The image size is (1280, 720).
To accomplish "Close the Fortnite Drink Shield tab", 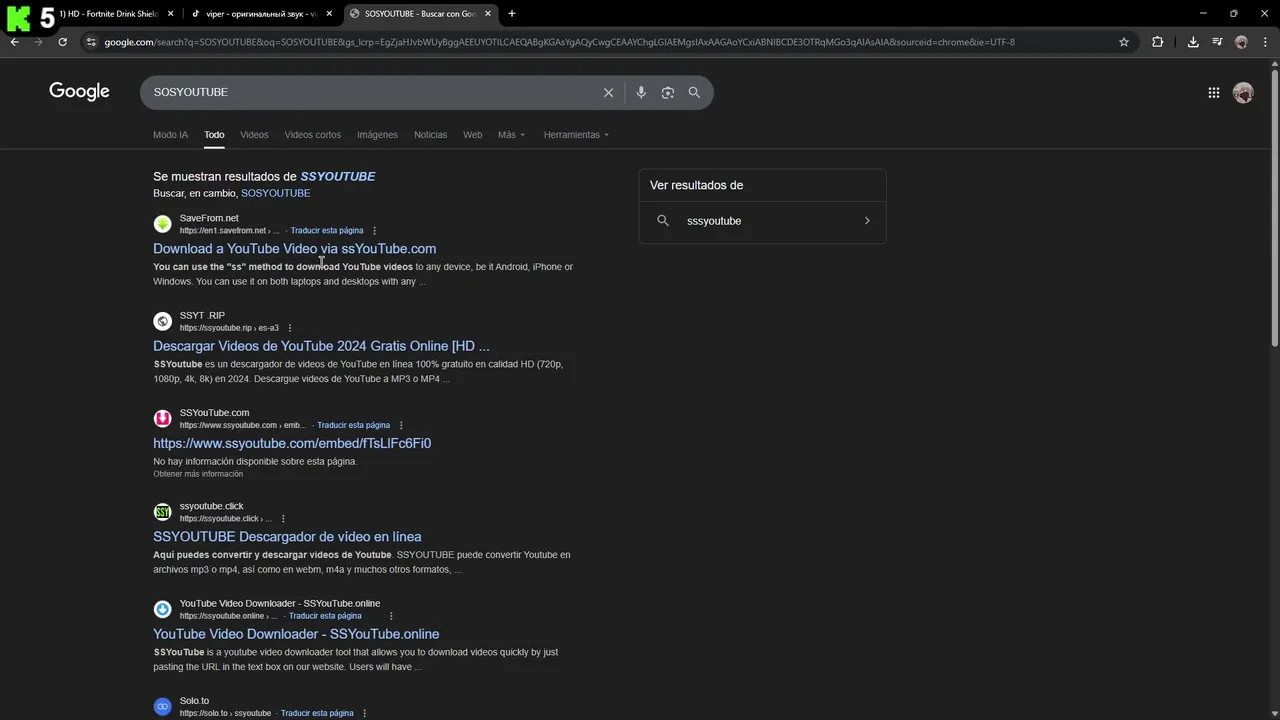I will (x=170, y=14).
